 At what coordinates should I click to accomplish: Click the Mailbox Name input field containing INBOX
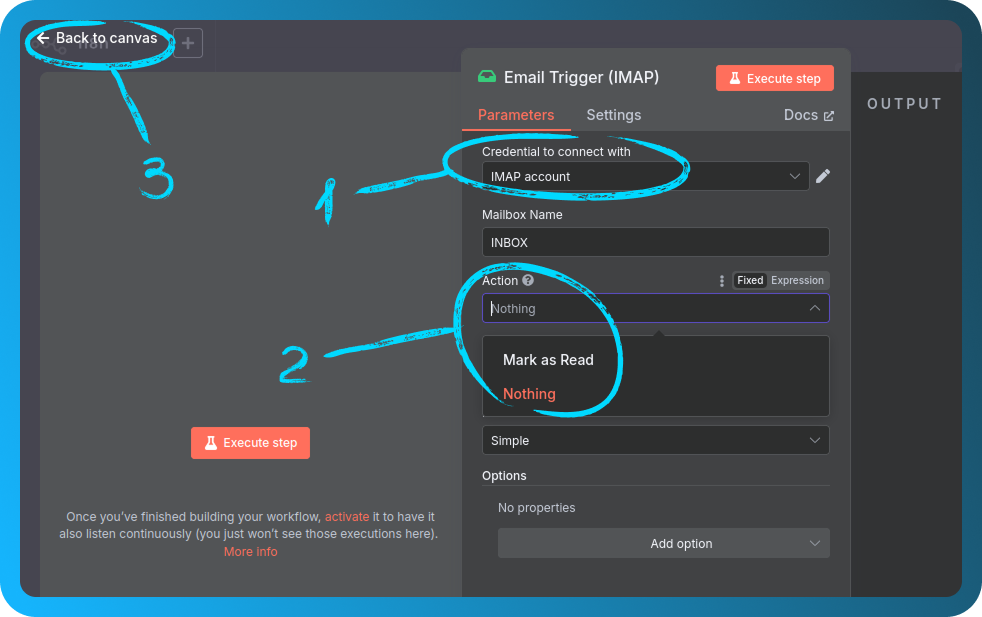(655, 242)
